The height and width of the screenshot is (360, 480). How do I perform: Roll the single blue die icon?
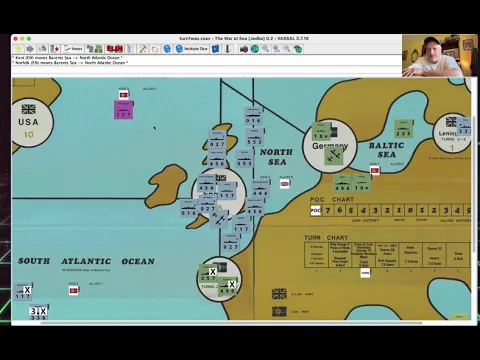[x=167, y=49]
